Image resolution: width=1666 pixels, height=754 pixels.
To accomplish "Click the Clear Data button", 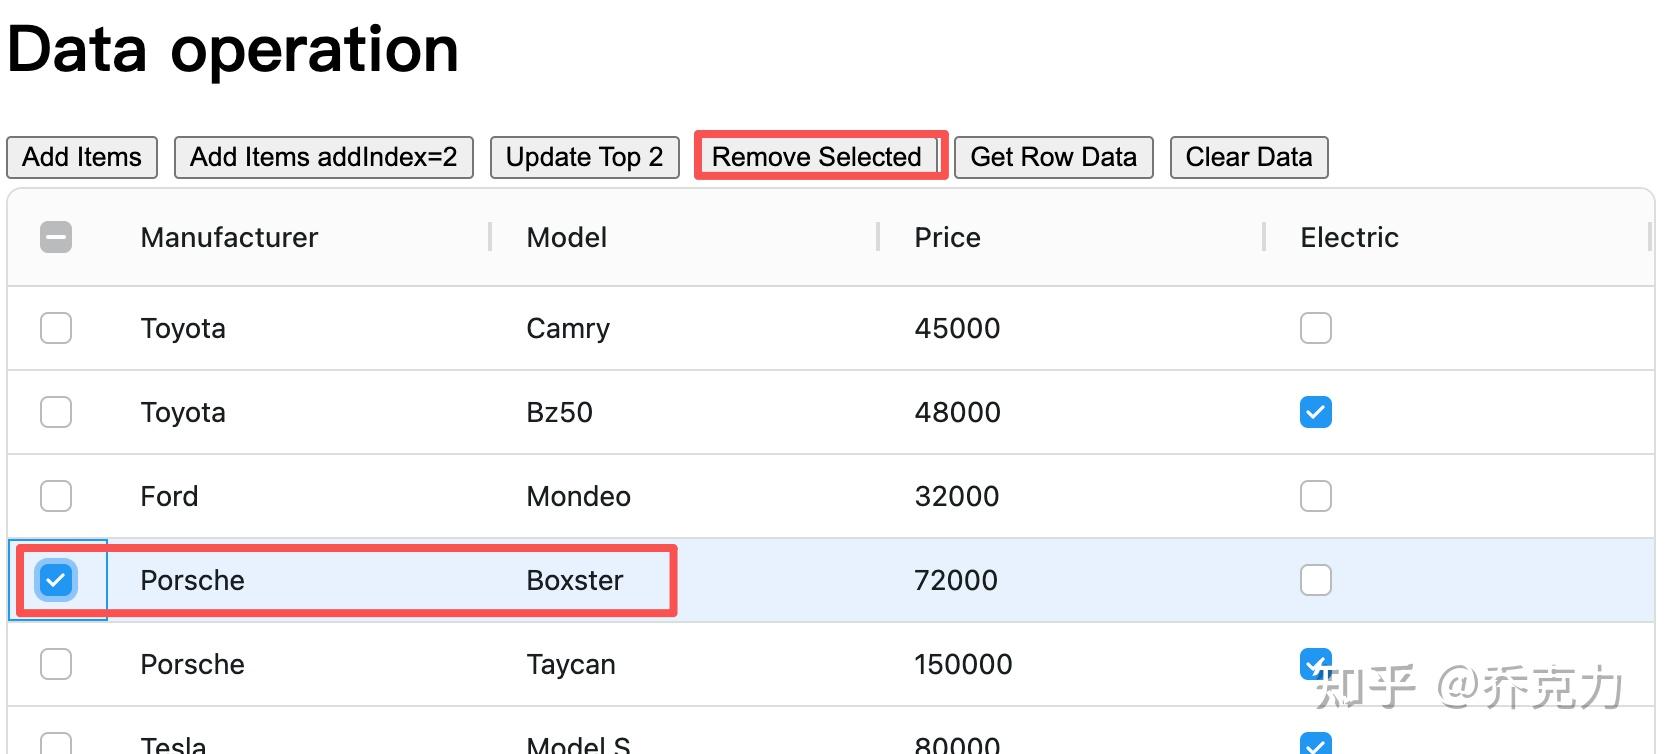I will (x=1249, y=157).
